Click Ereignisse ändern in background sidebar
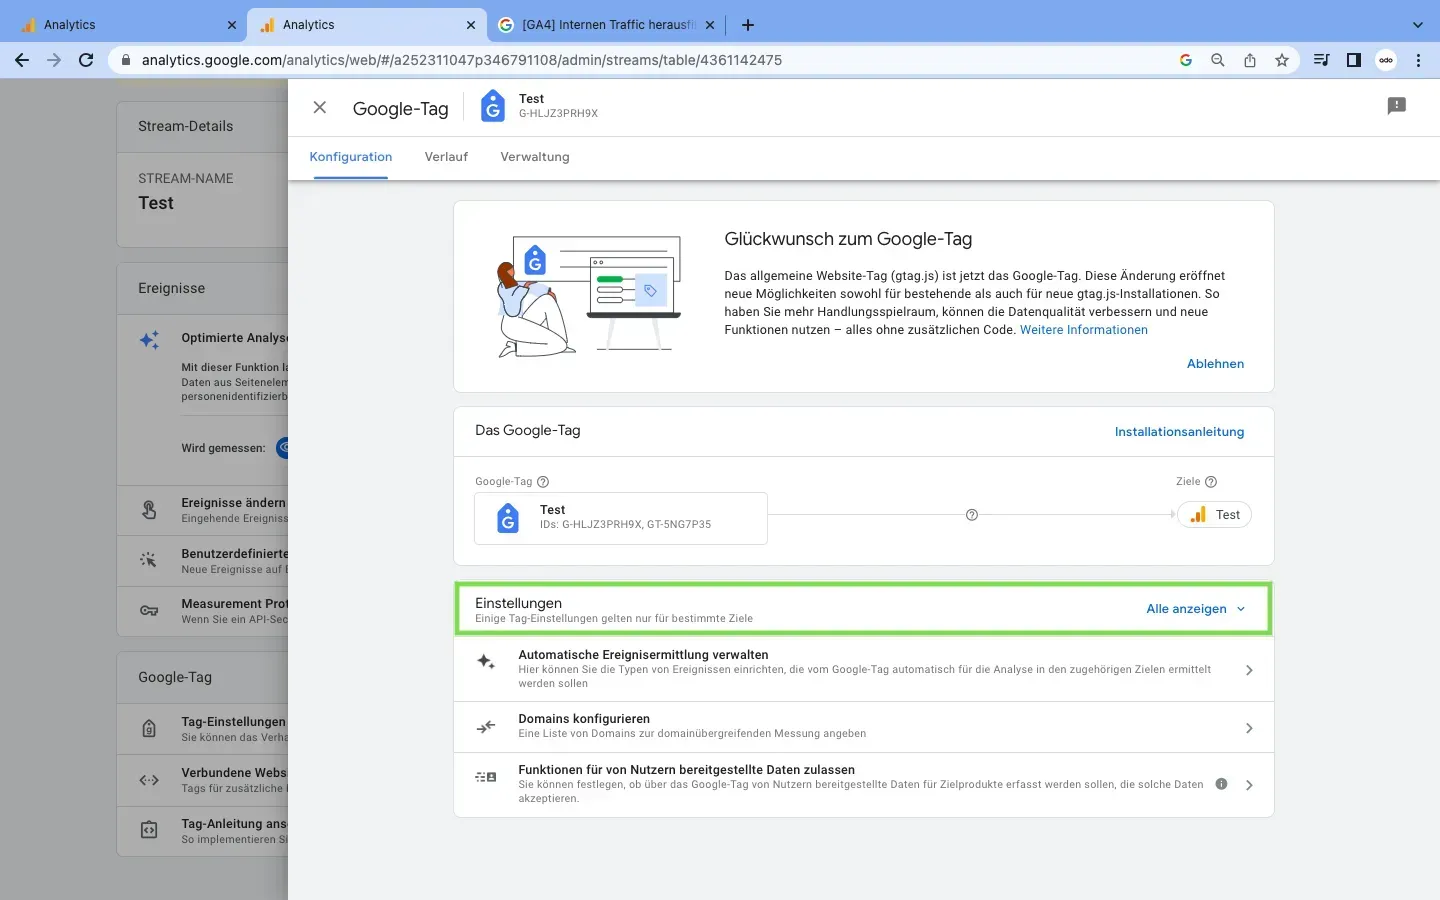 click(x=202, y=510)
